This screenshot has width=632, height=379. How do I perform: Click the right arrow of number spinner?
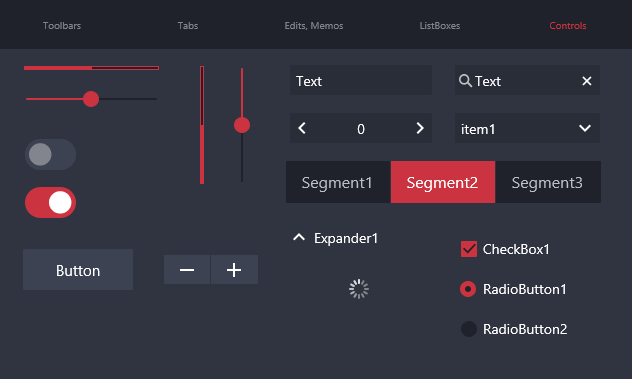[x=420, y=128]
